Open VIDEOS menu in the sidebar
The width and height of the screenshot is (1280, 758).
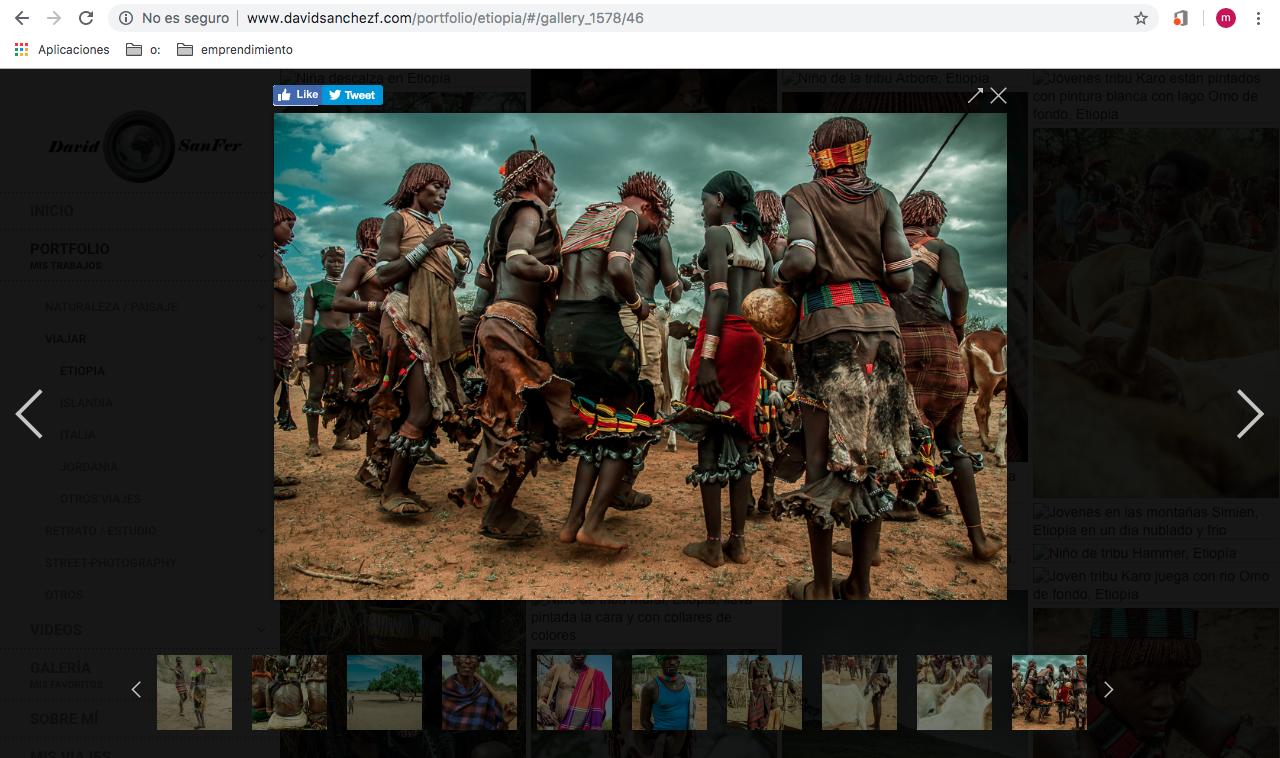point(56,630)
